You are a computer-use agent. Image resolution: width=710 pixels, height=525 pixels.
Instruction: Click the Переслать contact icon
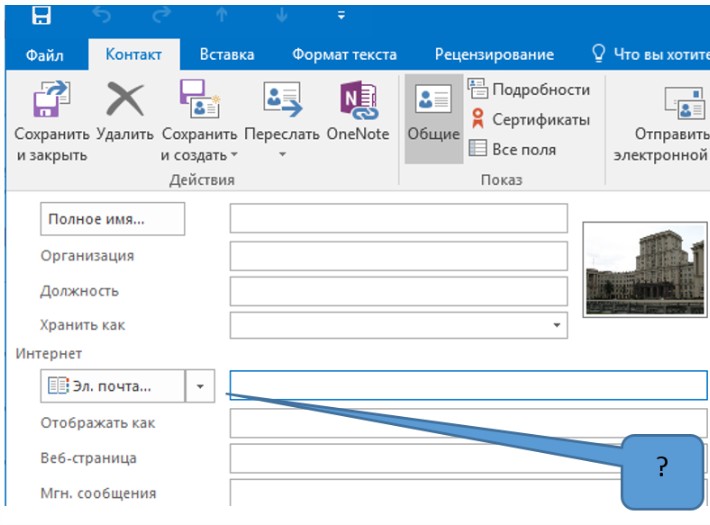coord(282,99)
